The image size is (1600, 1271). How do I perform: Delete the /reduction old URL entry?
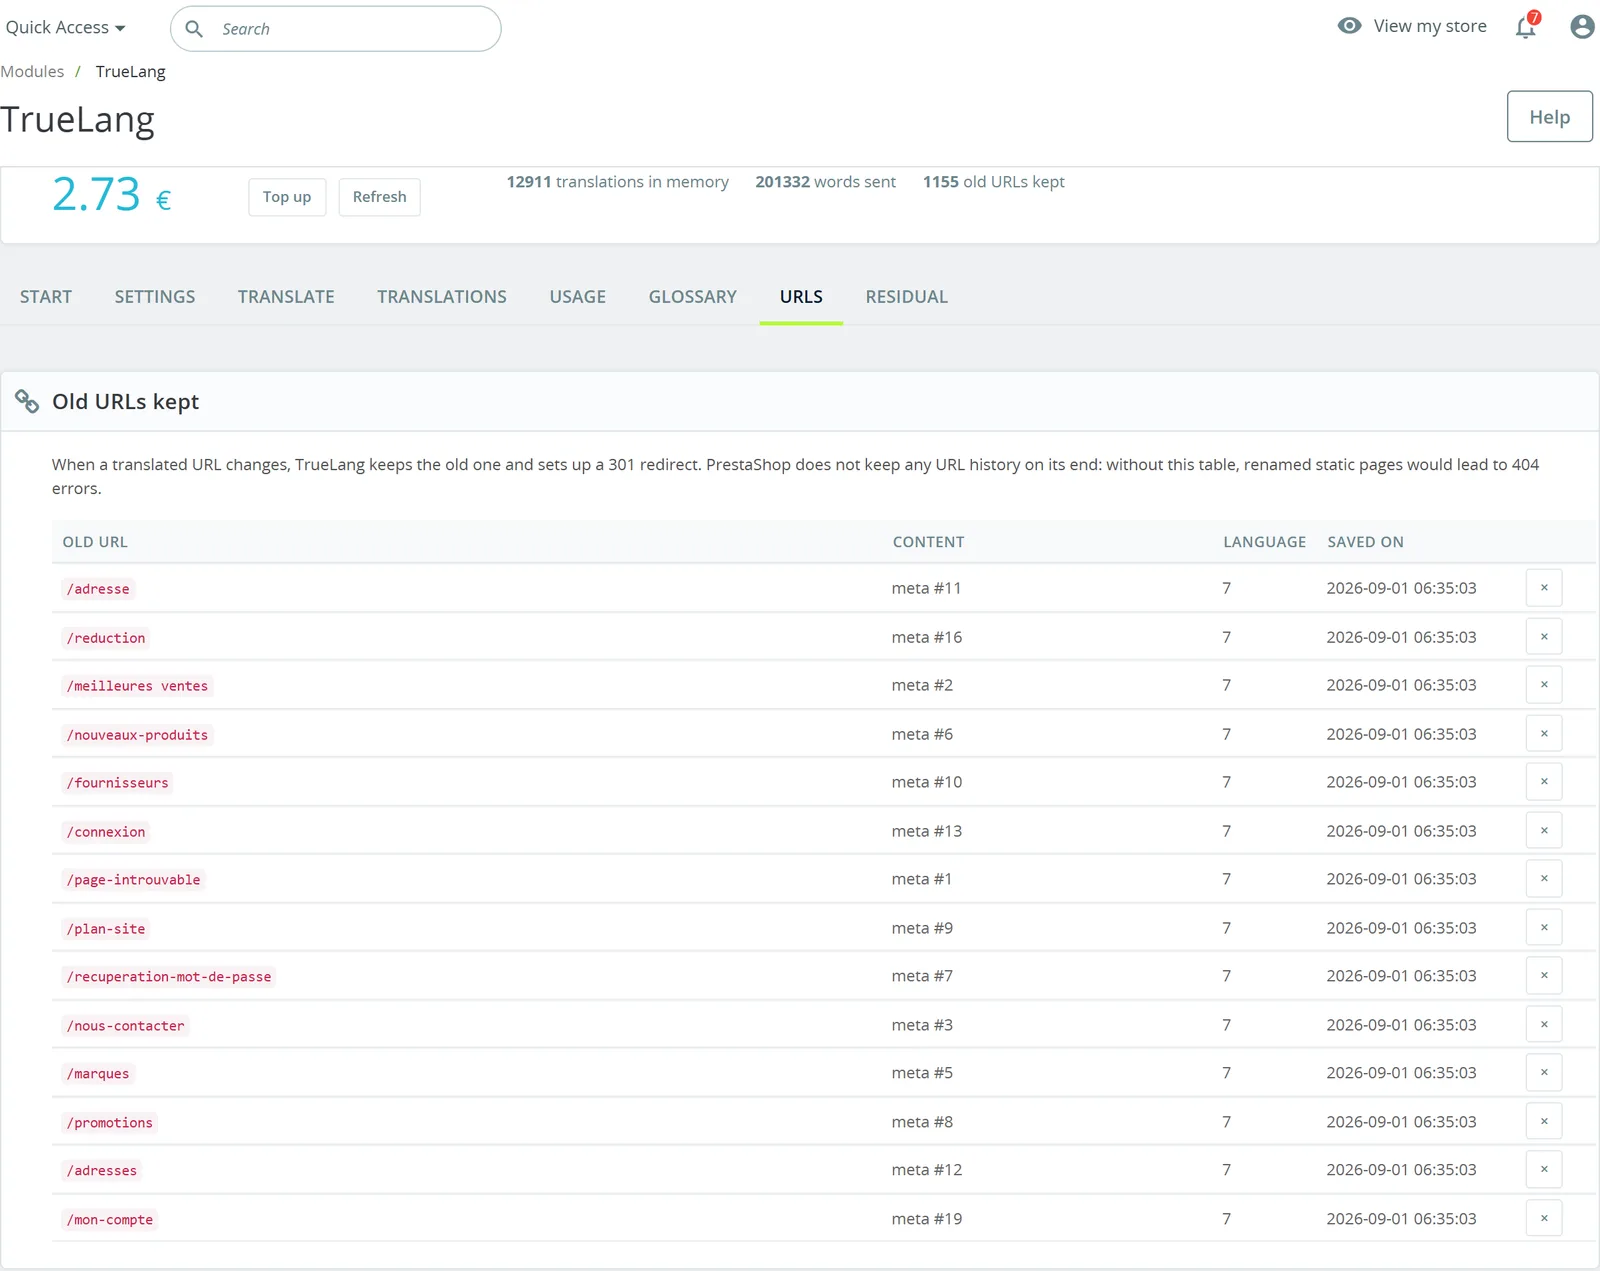(x=1544, y=637)
